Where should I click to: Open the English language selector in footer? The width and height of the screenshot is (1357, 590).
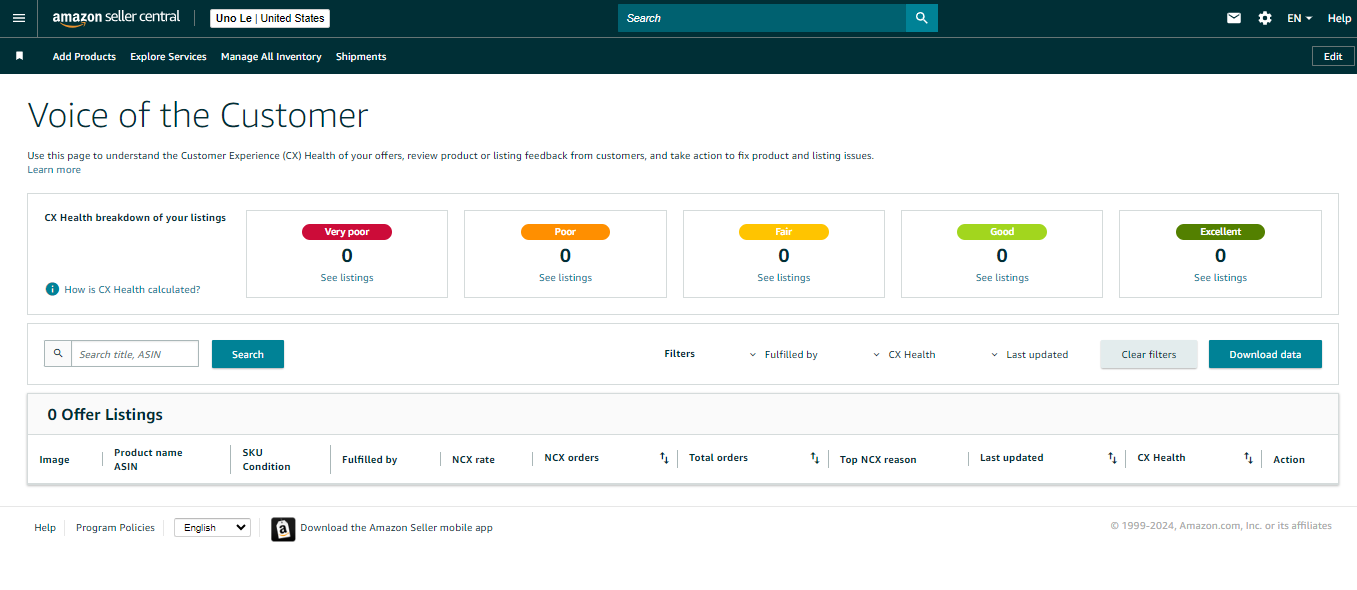pos(212,527)
